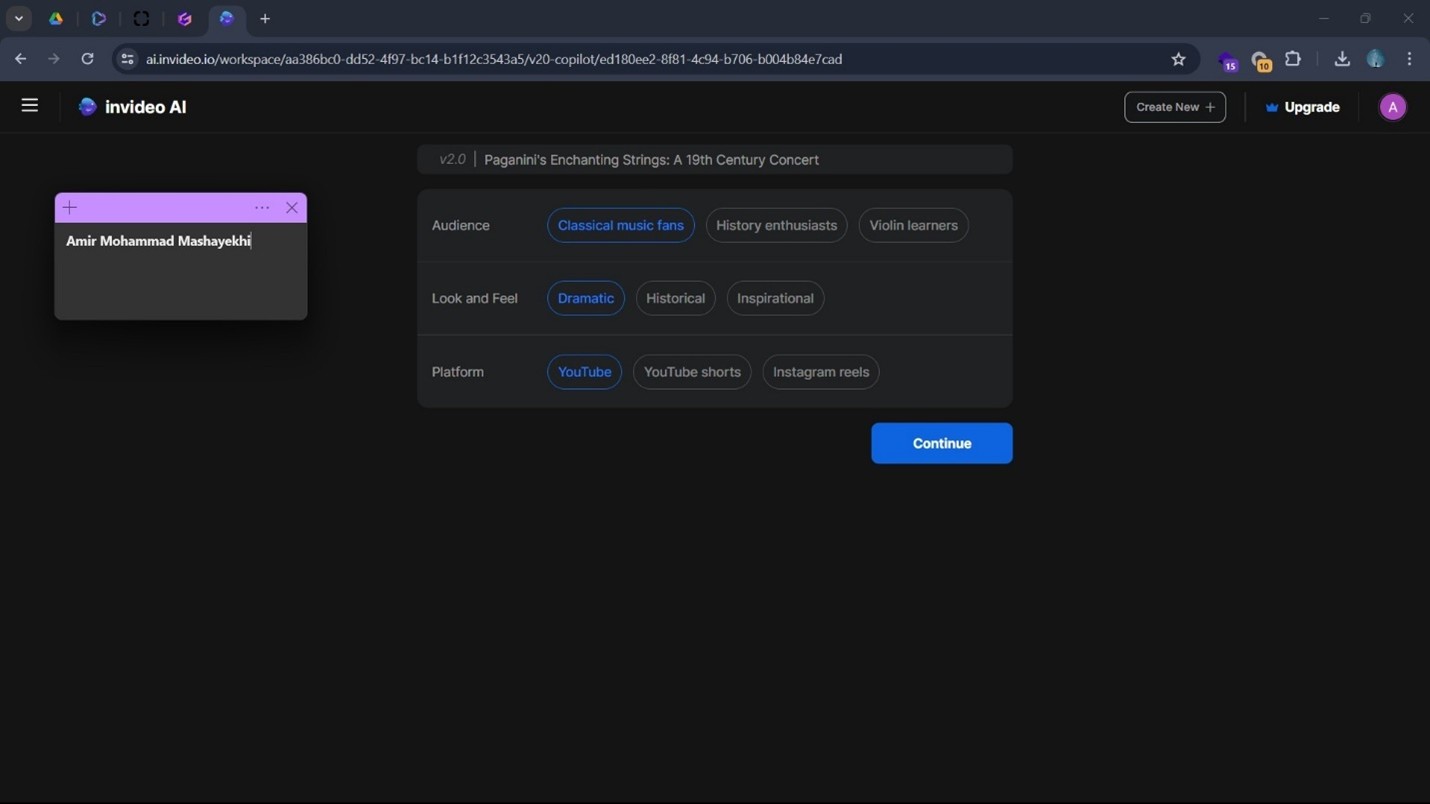Select Violin learners audience
Image resolution: width=1430 pixels, height=804 pixels.
pos(913,225)
